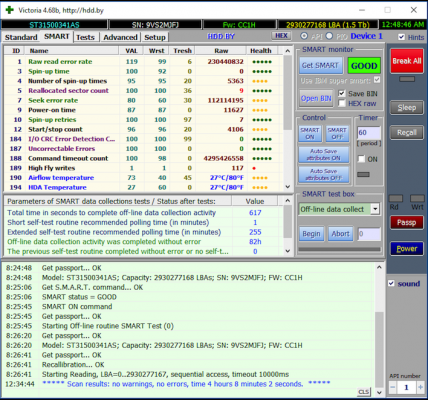Select the PIO radio button

click(x=329, y=36)
